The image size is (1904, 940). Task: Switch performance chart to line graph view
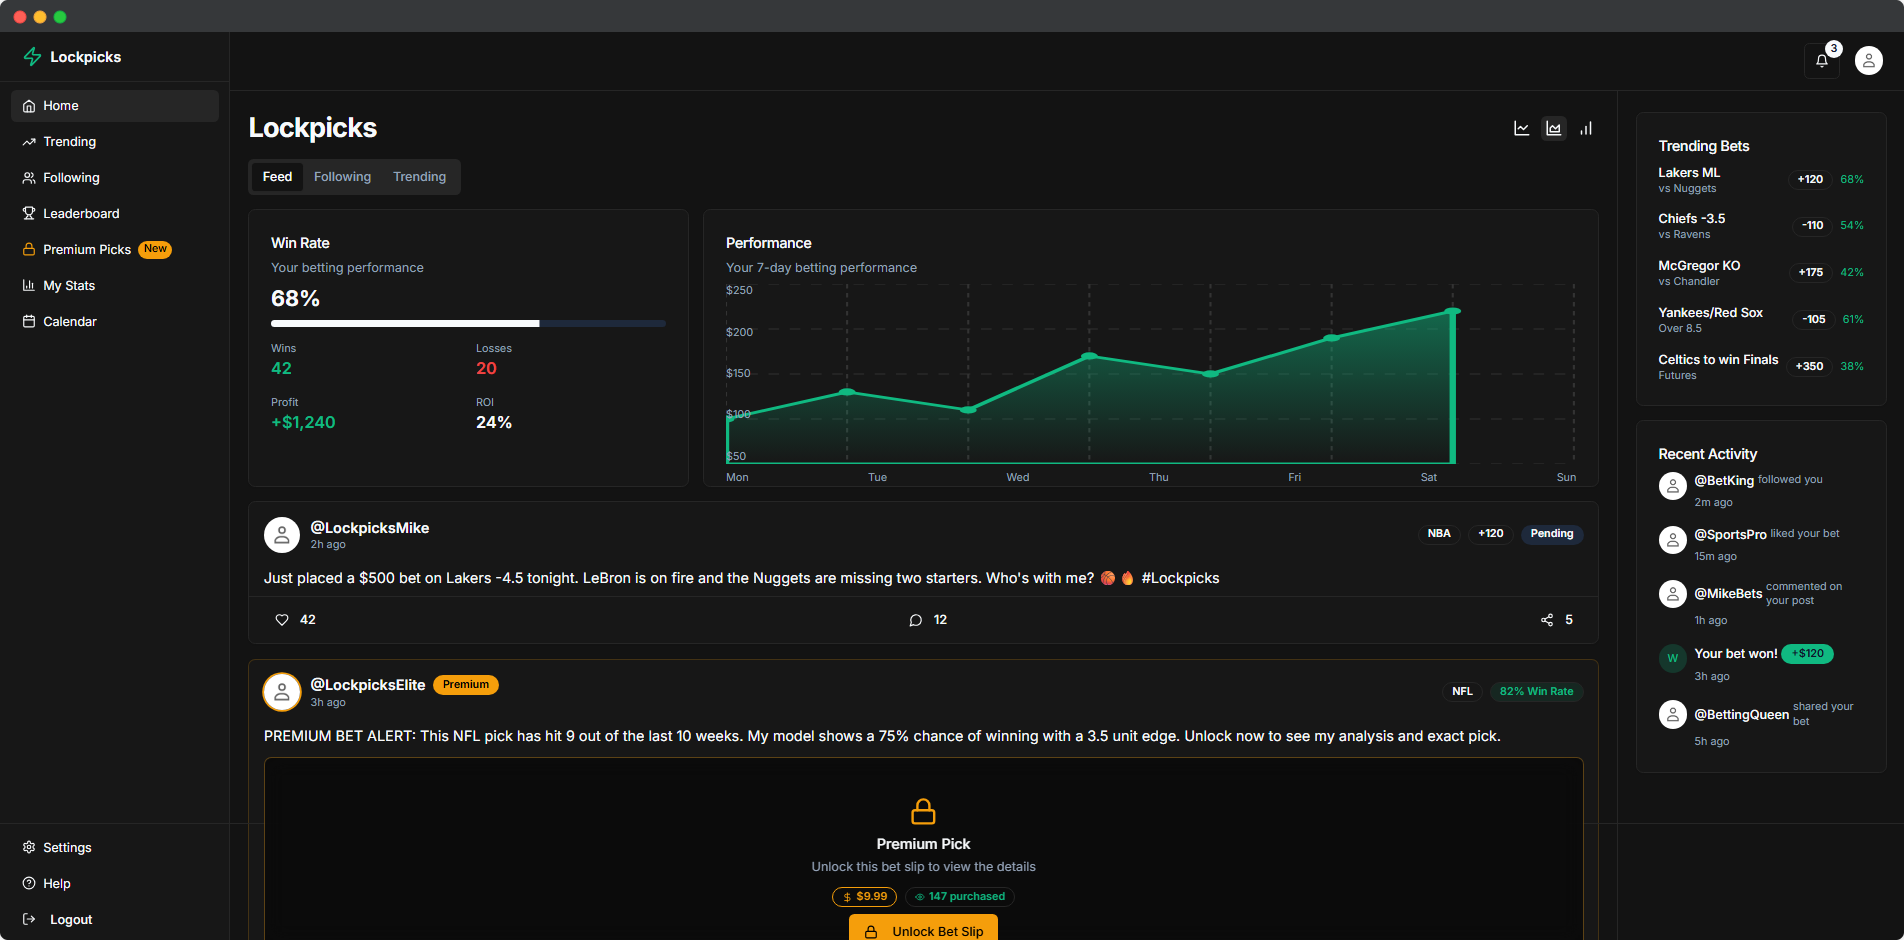pyautogui.click(x=1522, y=128)
